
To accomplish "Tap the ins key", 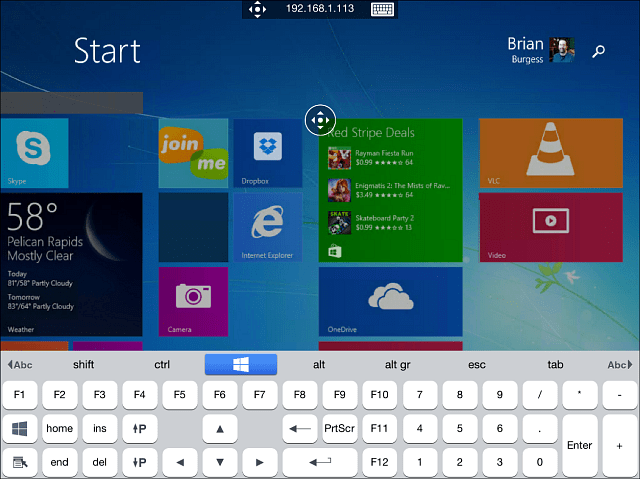I will [100, 428].
